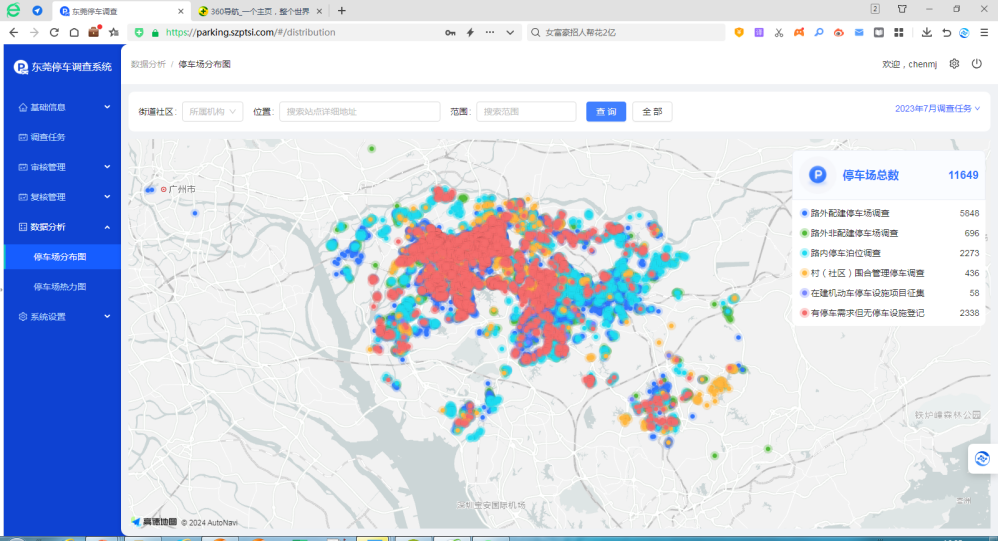Click the power logout icon
This screenshot has width=998, height=541.
[977, 64]
